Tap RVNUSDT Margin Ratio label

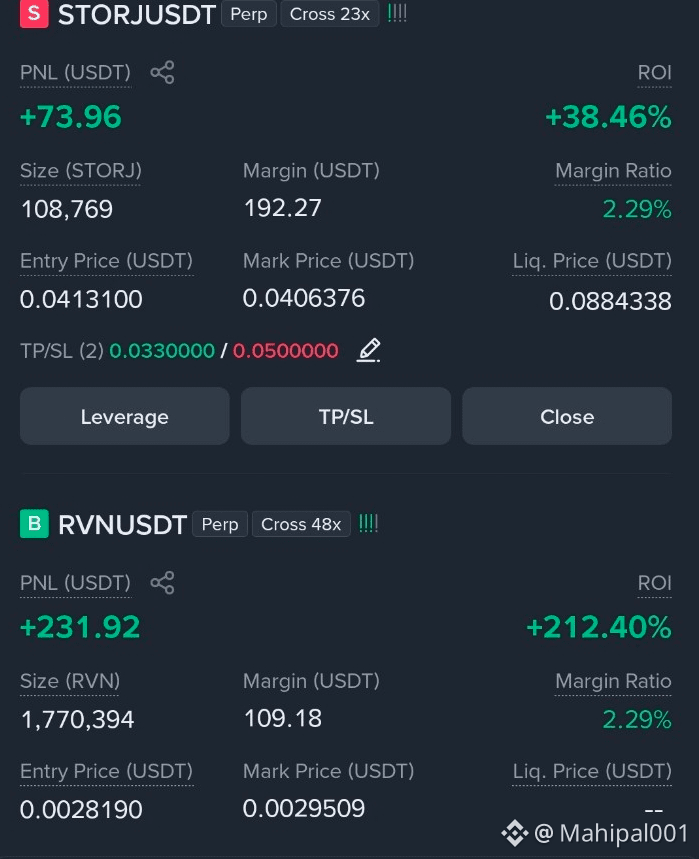point(613,682)
